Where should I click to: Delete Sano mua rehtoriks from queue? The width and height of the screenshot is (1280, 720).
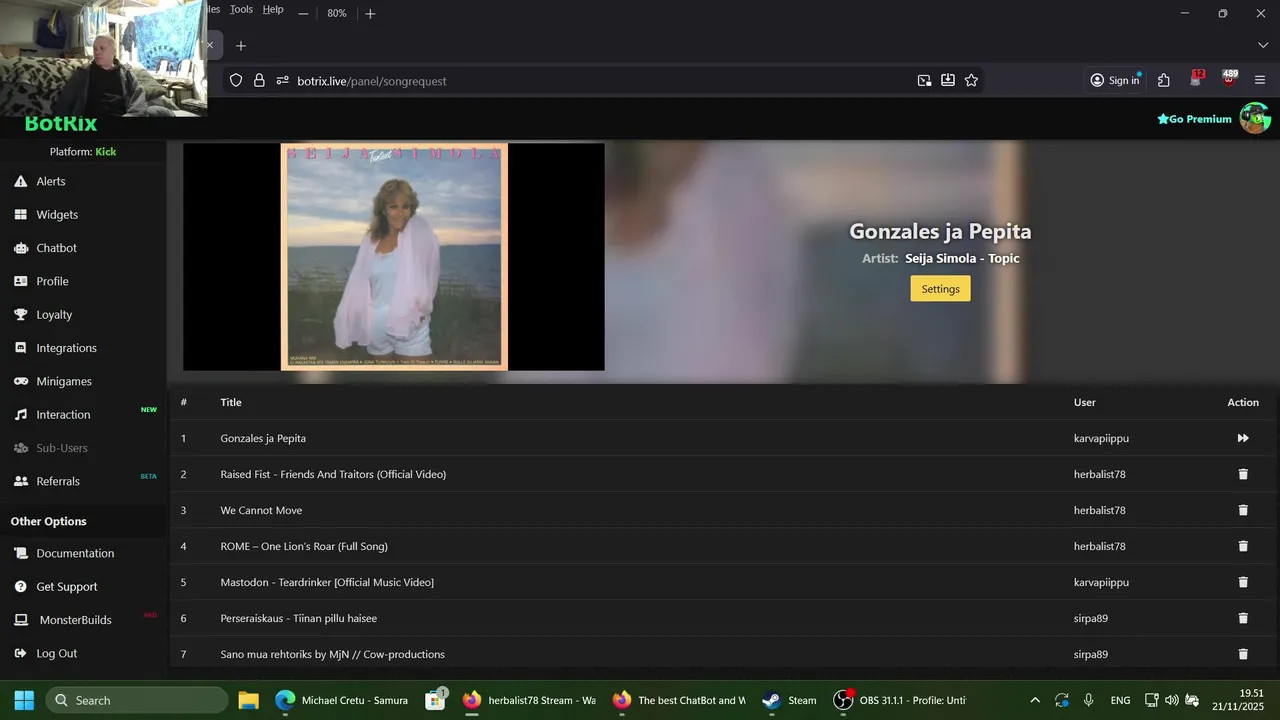click(1243, 654)
